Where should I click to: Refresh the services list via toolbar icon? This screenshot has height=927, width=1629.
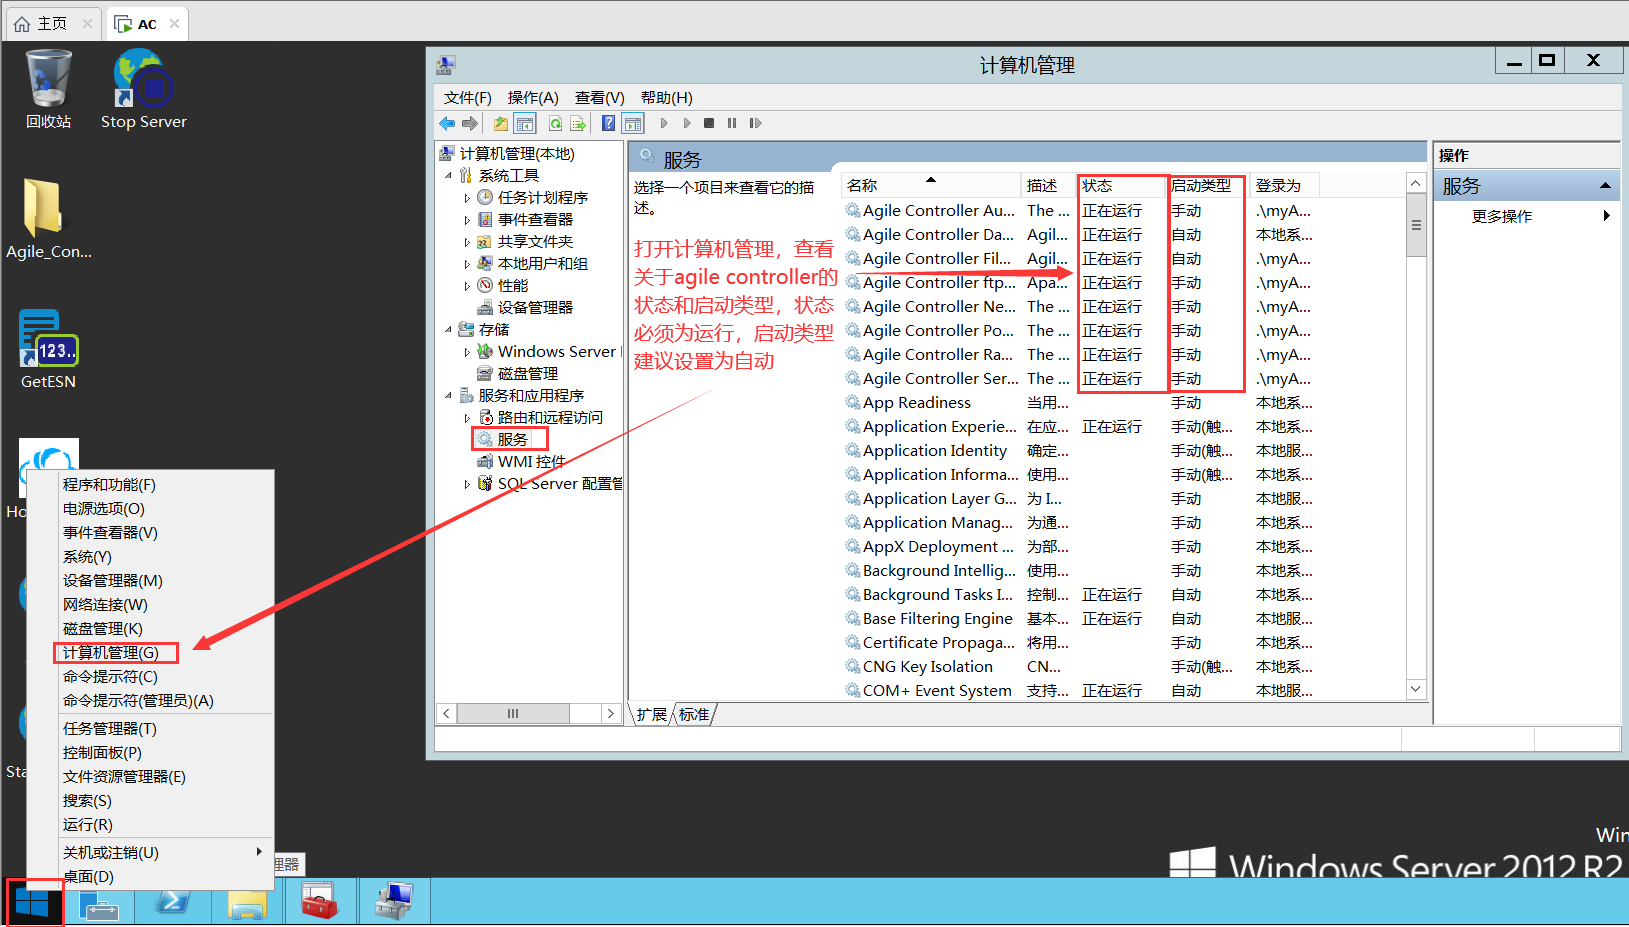556,122
